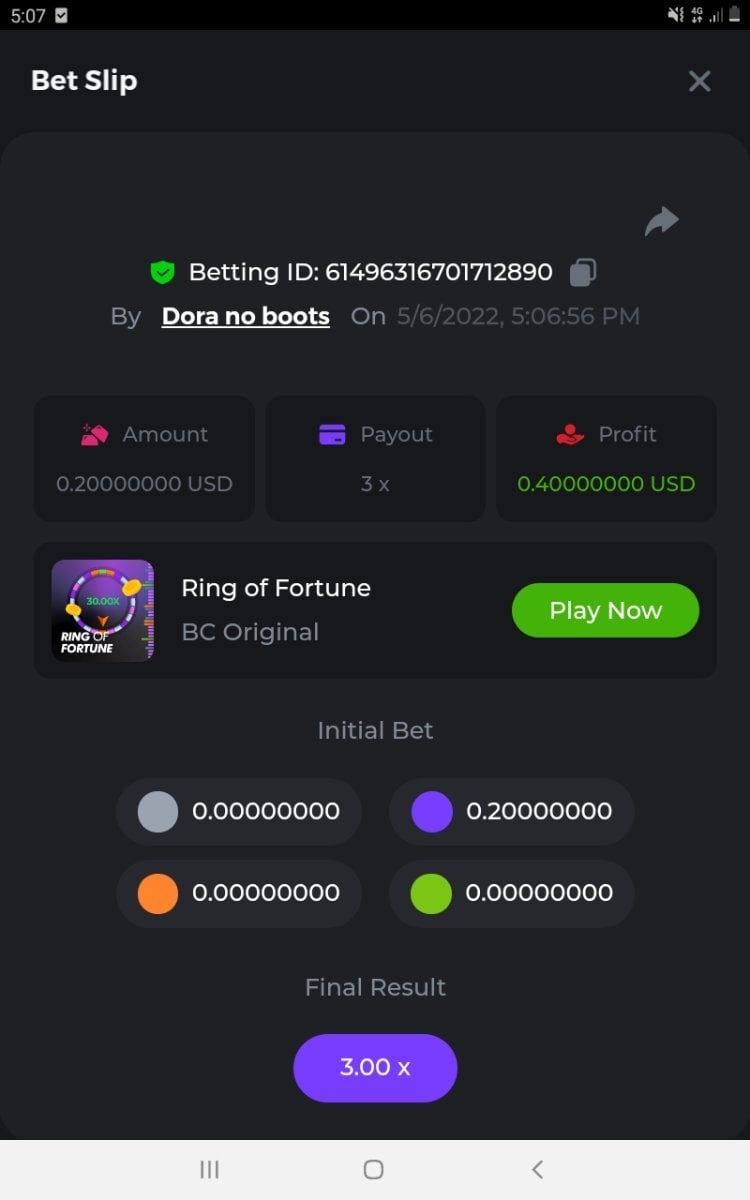Click the Profit hand icon
This screenshot has height=1200, width=750.
(x=569, y=435)
